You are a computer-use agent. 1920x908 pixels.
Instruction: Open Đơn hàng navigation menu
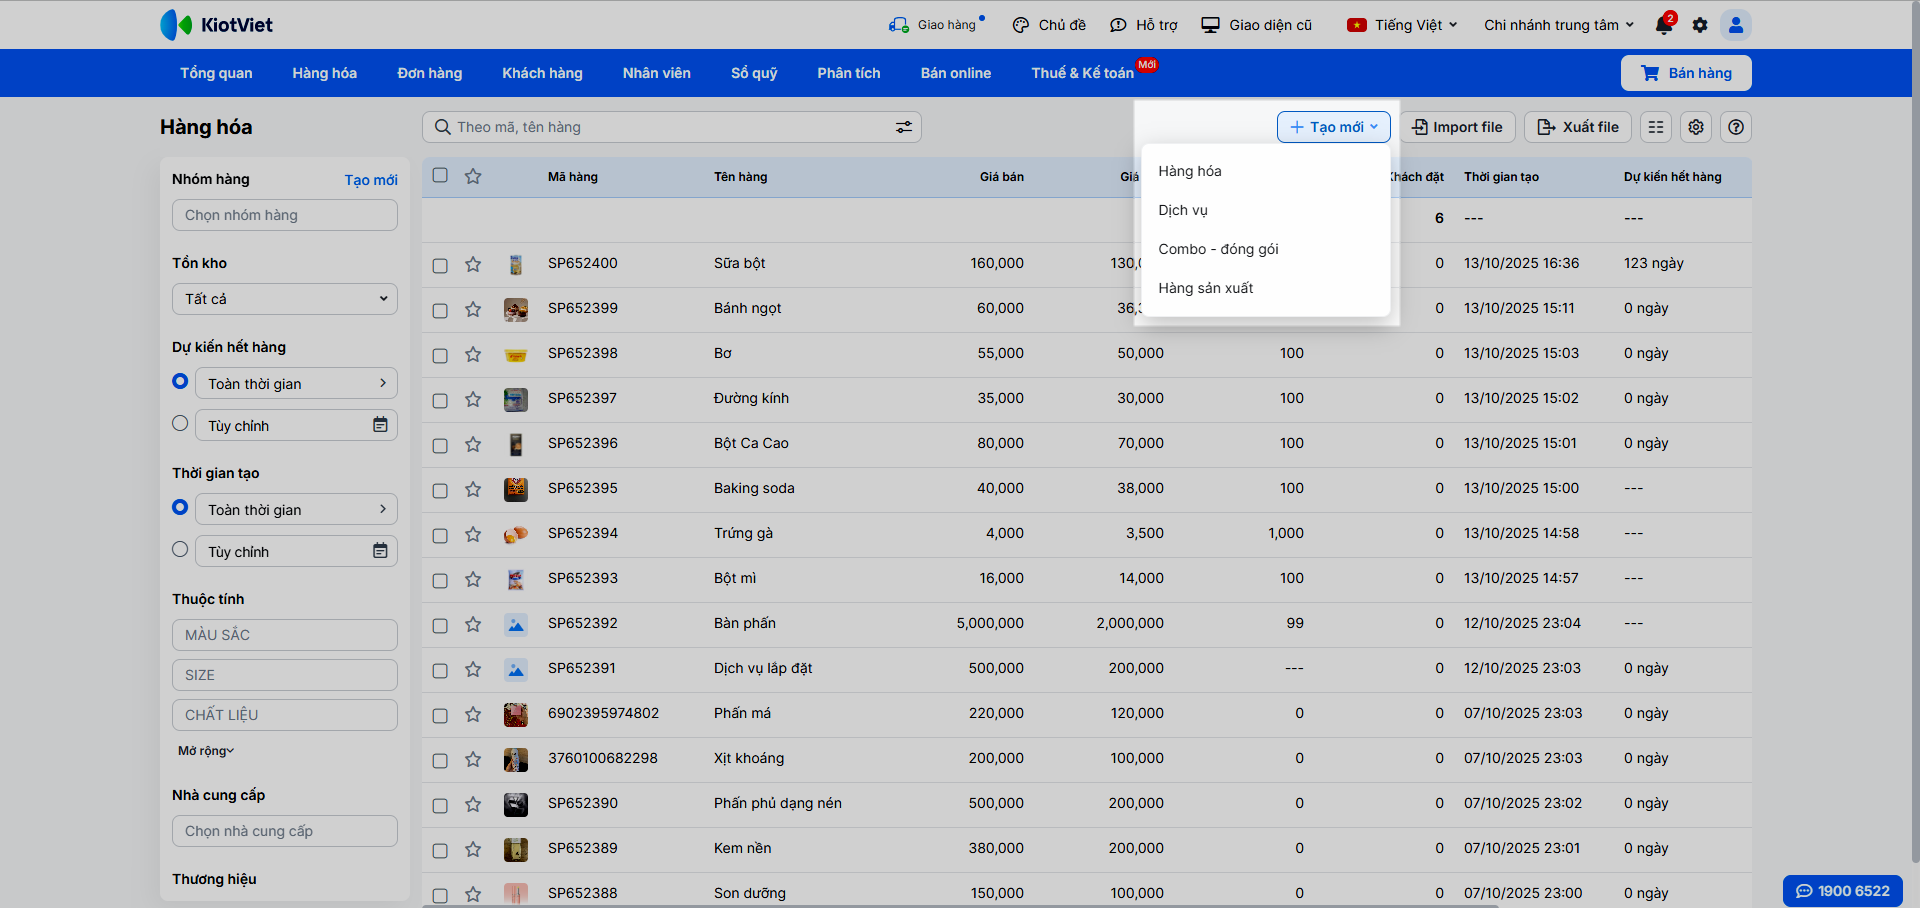[430, 73]
